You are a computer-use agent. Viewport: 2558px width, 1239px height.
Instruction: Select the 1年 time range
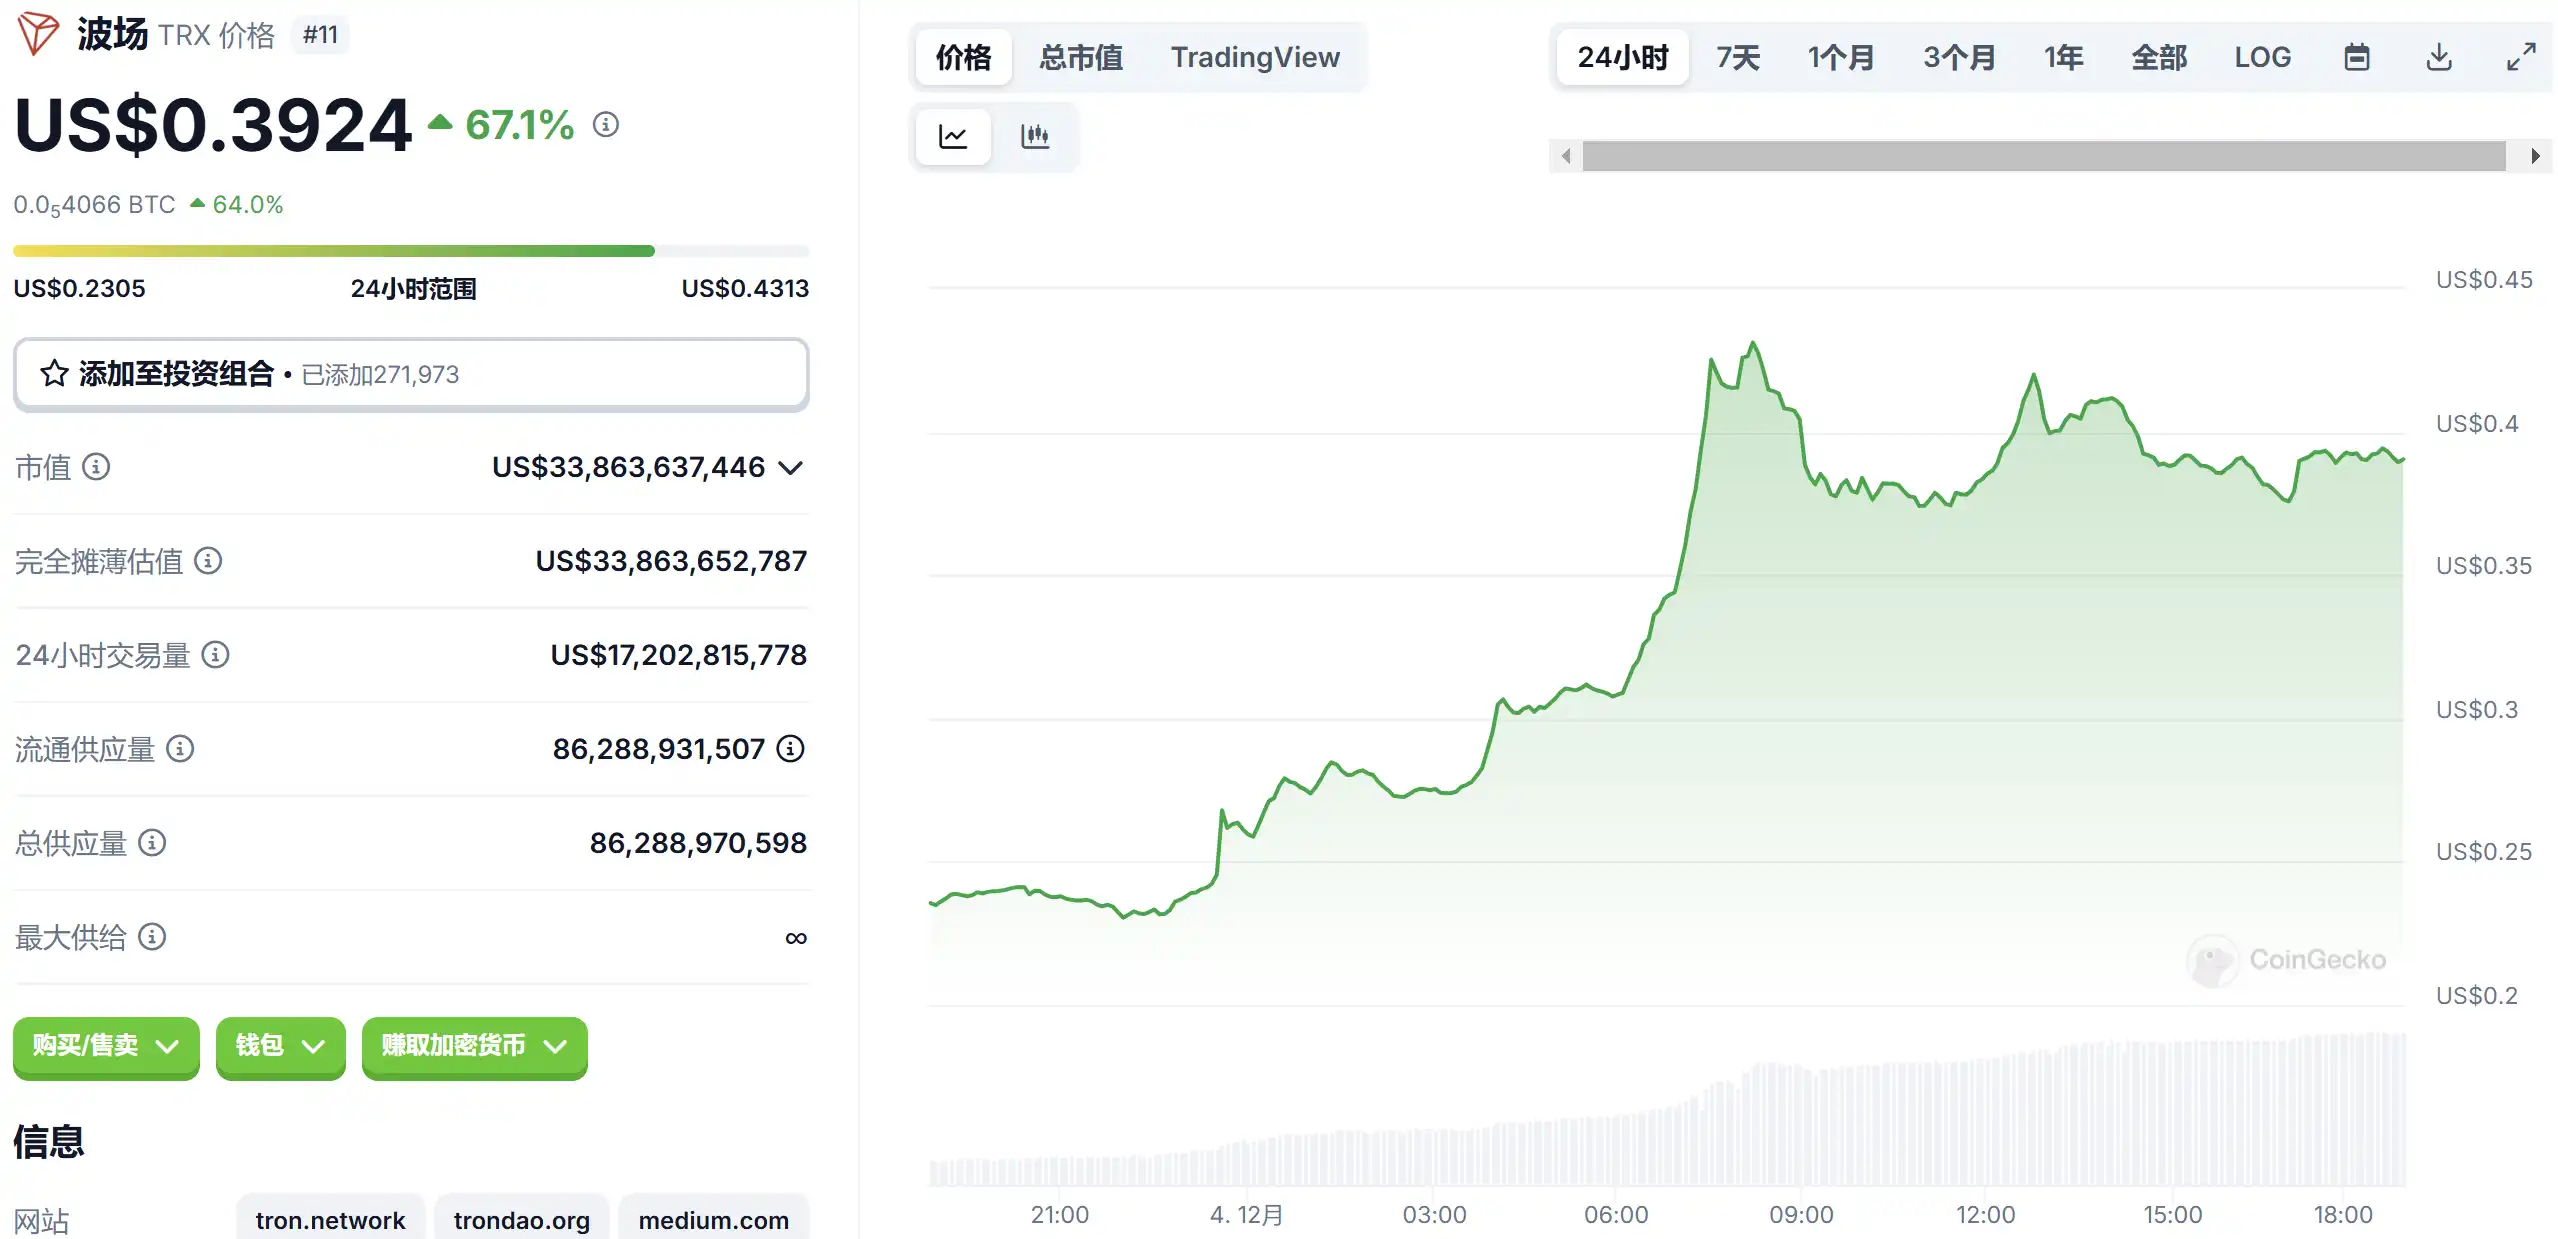[2063, 57]
